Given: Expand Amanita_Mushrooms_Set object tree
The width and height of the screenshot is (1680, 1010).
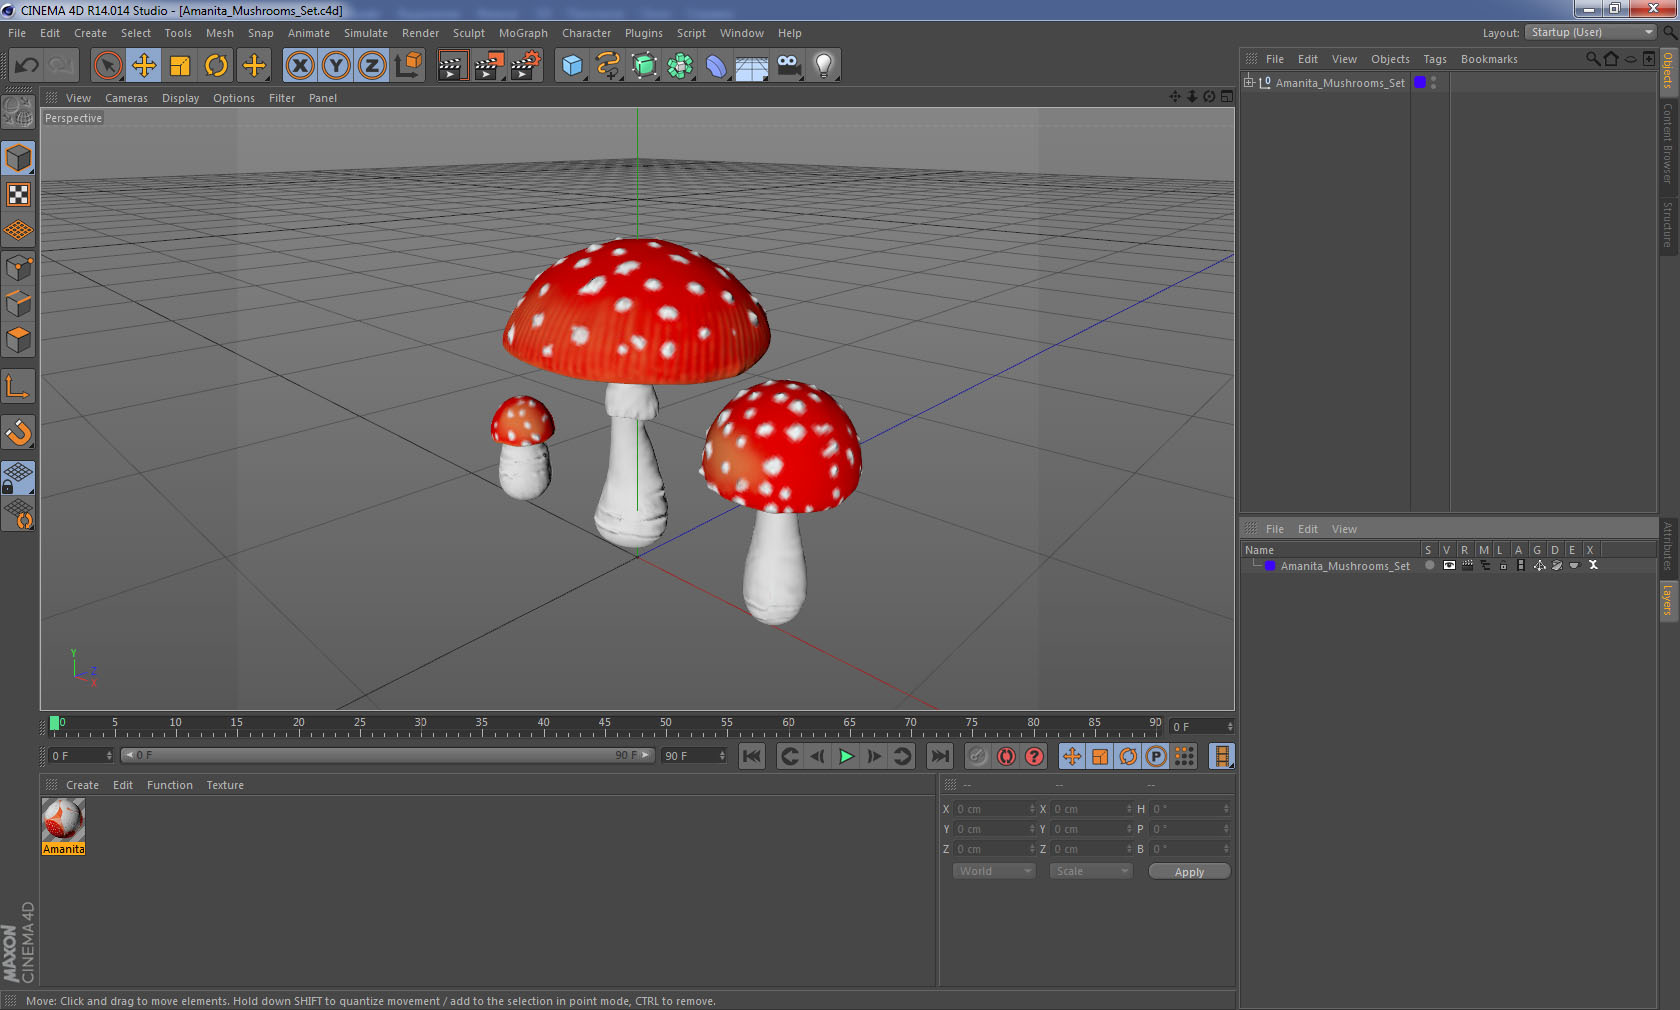Looking at the screenshot, I should (1248, 82).
